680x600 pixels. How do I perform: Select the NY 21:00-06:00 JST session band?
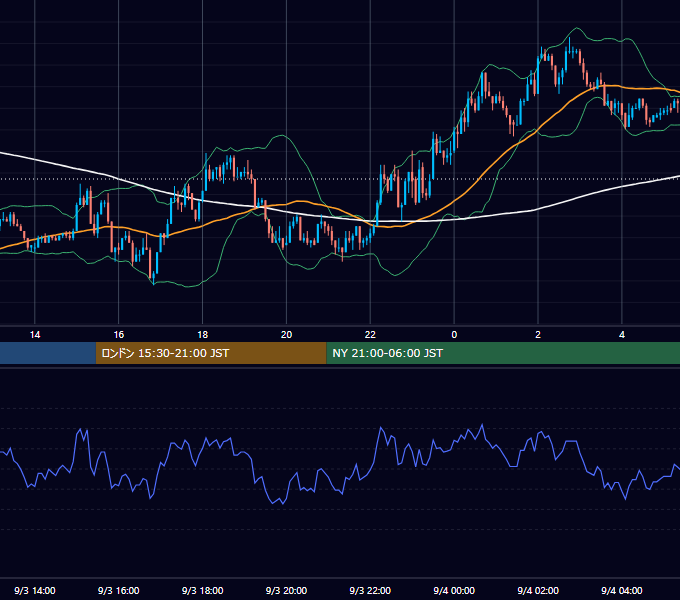[x=503, y=353]
